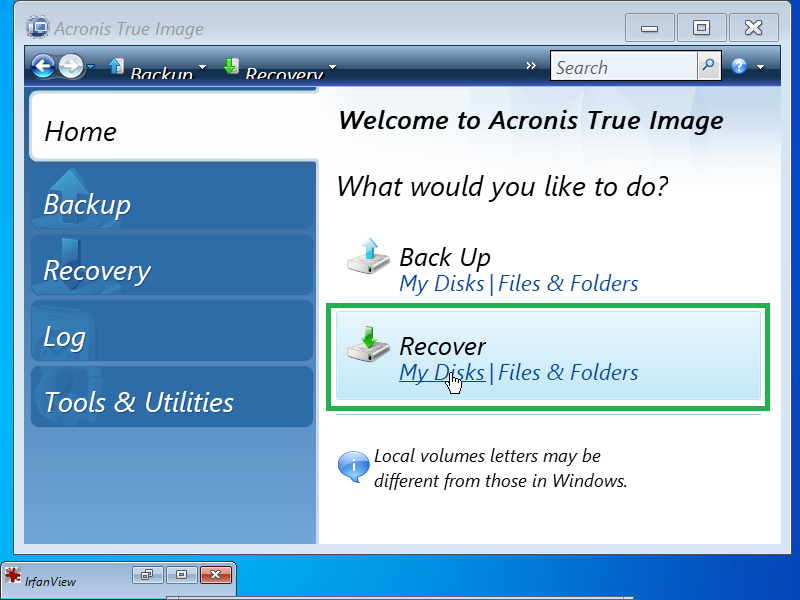Maximize the IrfanView window
The height and width of the screenshot is (600, 800).
[181, 574]
